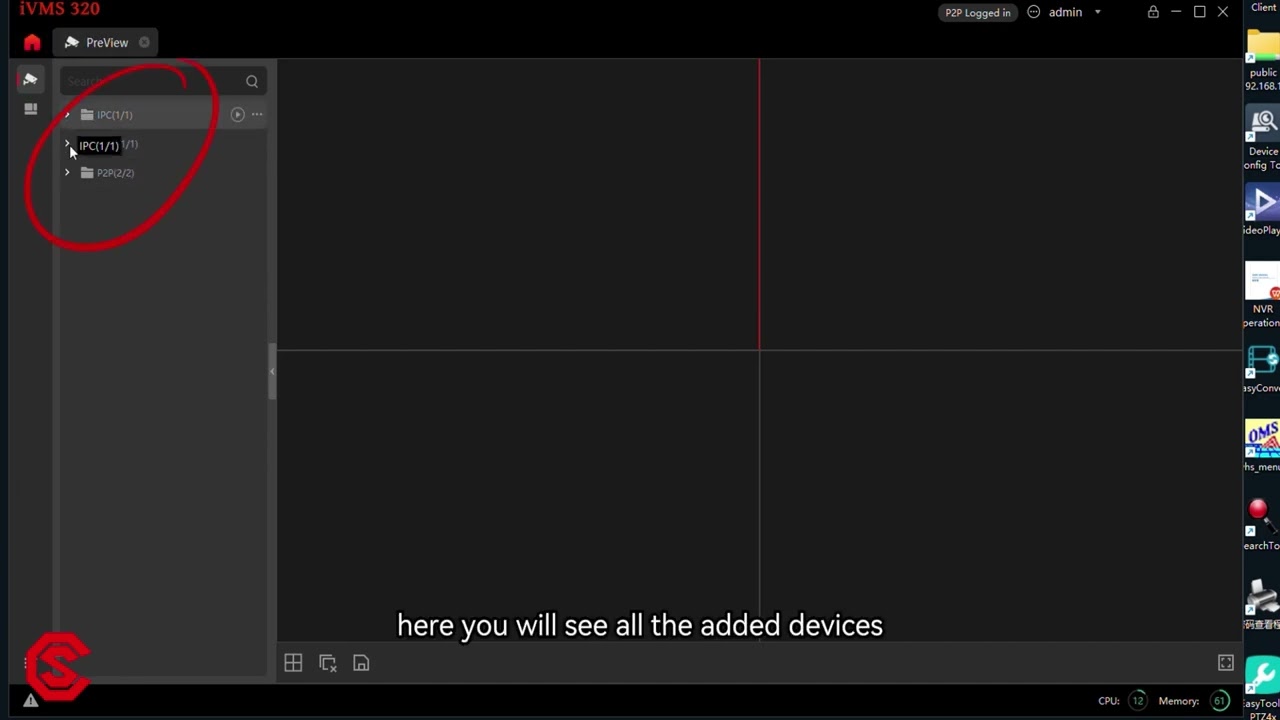Open the NVR operation desktop document
This screenshot has height=720, width=1280.
click(1263, 295)
